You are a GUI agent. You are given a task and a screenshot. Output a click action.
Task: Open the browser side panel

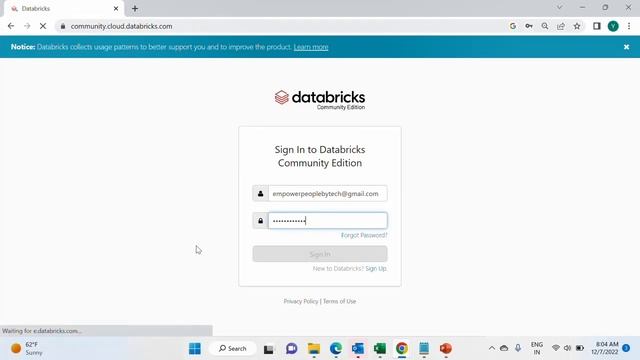click(x=597, y=26)
